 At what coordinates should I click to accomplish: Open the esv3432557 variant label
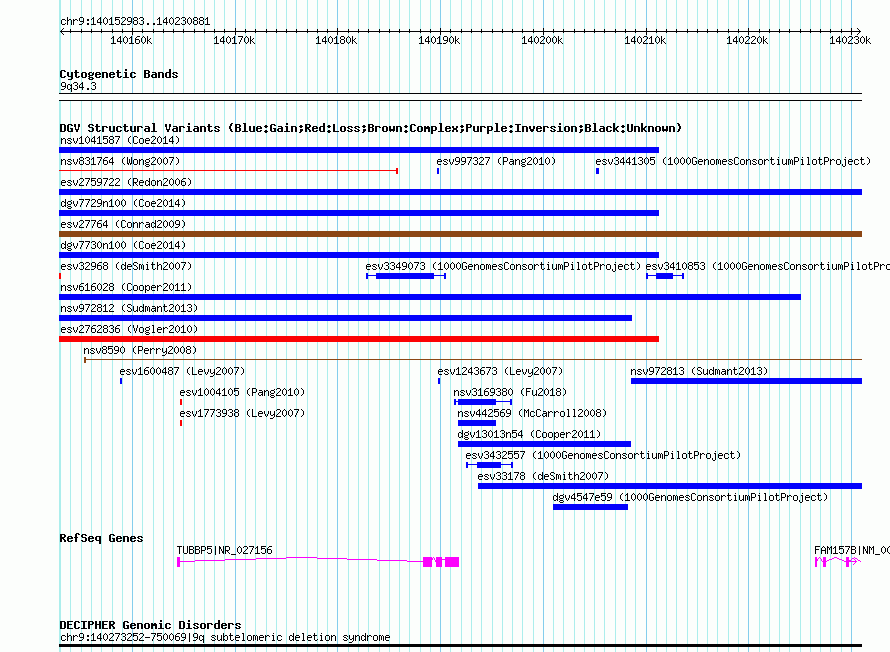pos(603,455)
